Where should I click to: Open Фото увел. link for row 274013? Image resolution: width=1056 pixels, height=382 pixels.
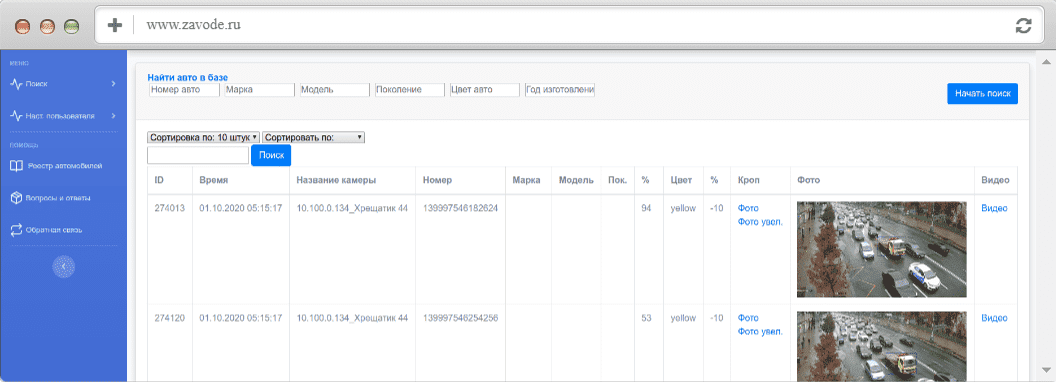[760, 222]
